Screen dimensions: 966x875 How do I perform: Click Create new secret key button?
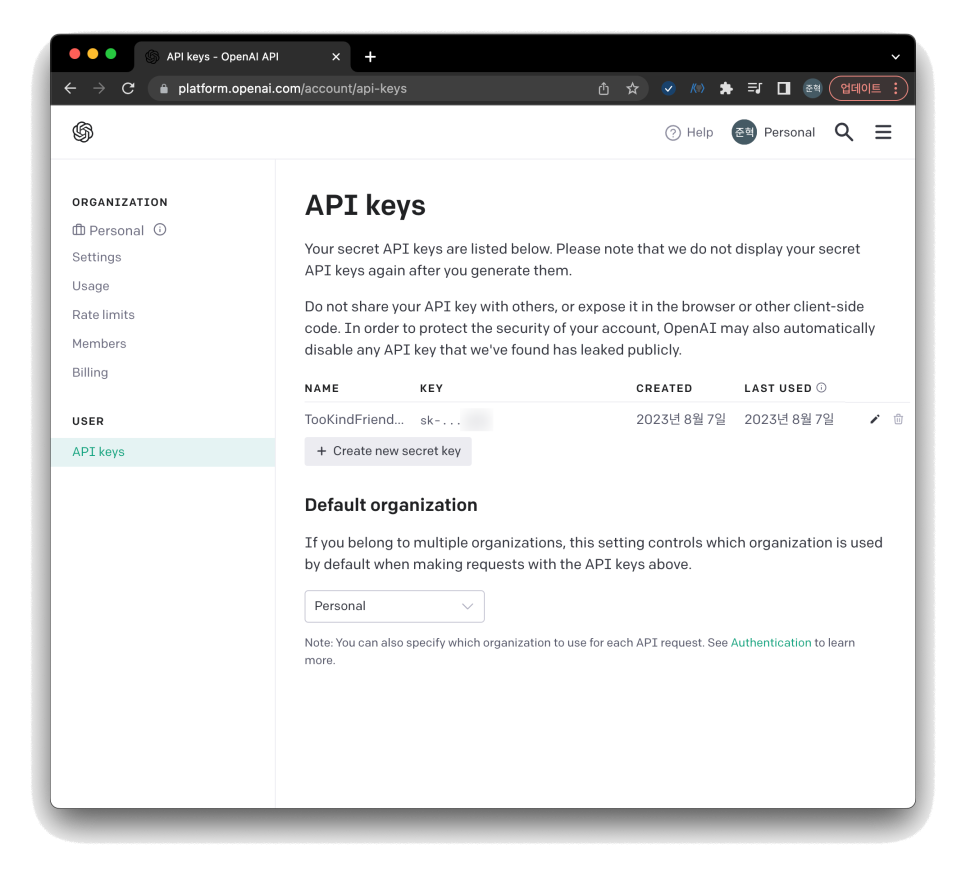[x=388, y=451]
